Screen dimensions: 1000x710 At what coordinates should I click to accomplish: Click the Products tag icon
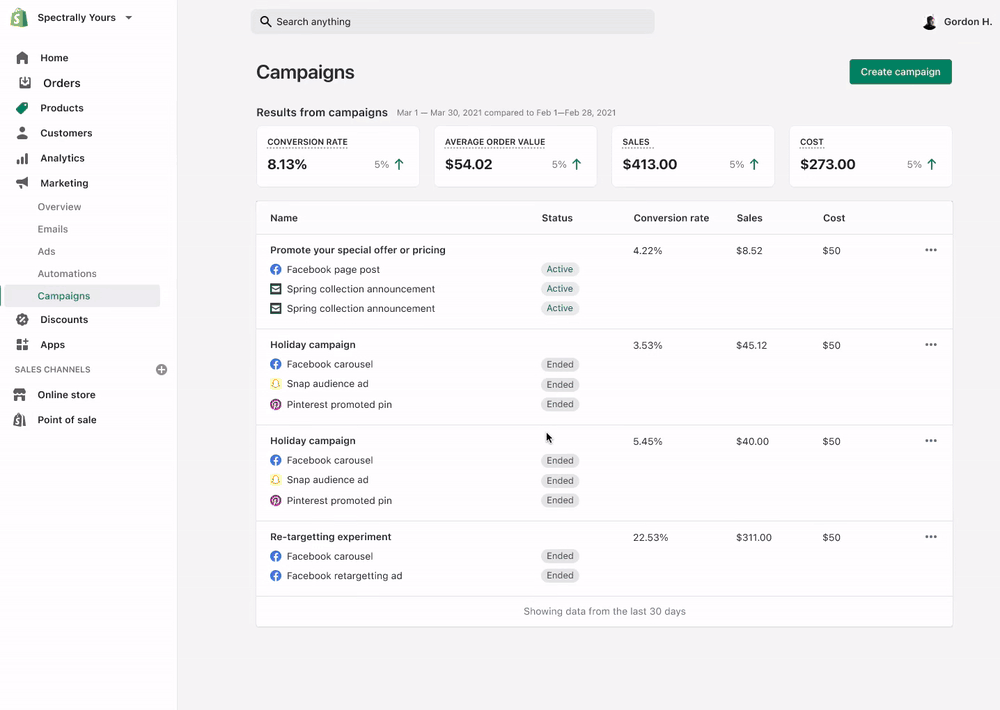click(22, 108)
